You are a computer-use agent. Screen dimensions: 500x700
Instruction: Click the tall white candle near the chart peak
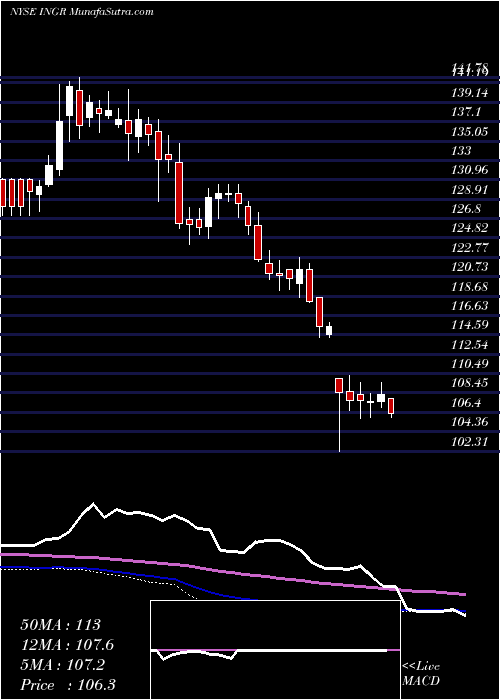[59, 145]
